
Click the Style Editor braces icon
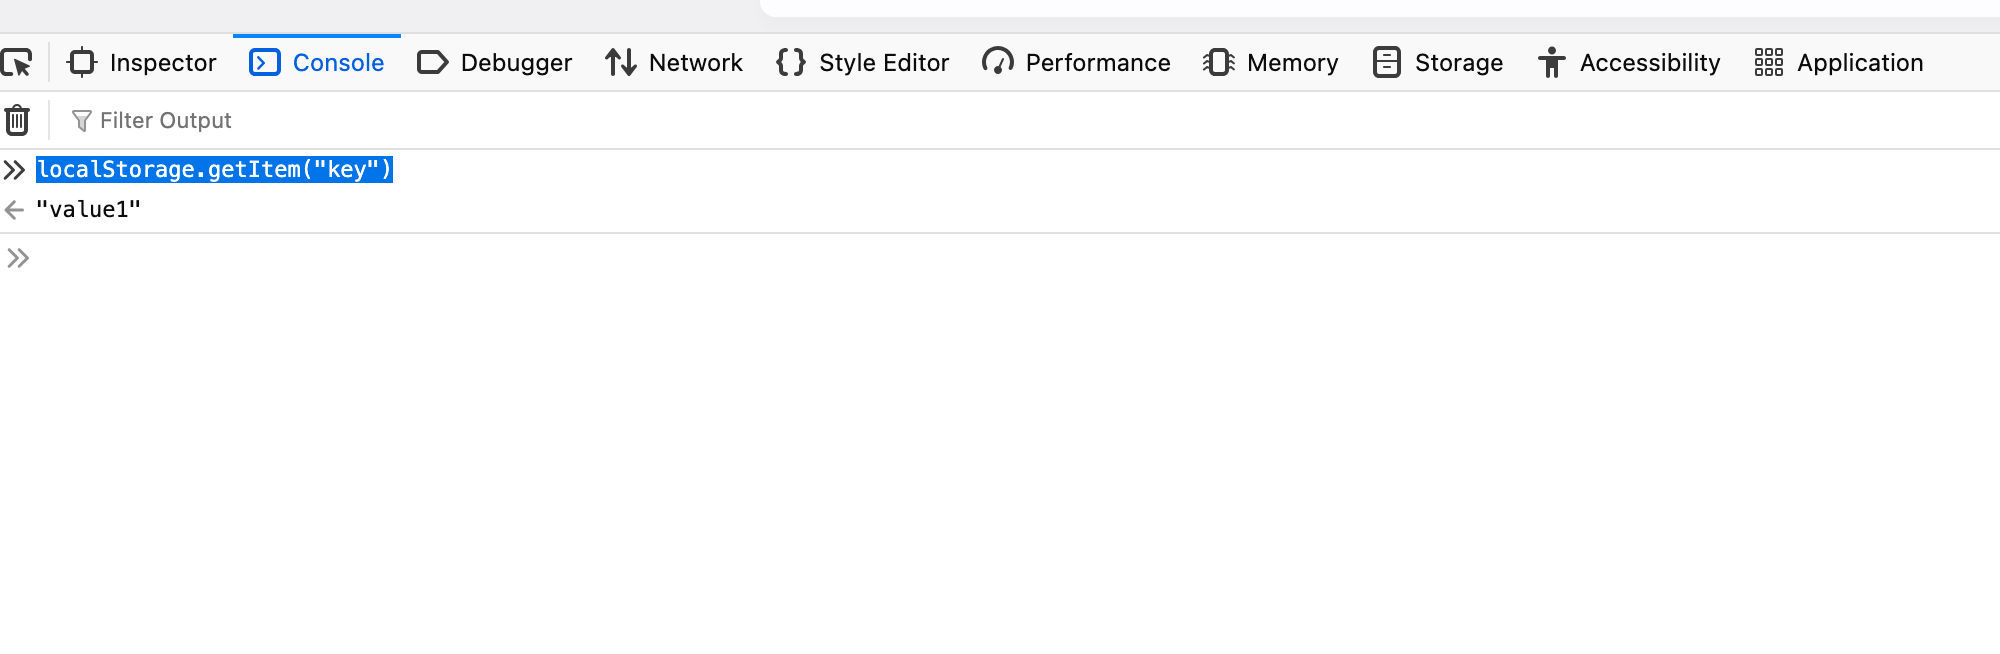790,63
